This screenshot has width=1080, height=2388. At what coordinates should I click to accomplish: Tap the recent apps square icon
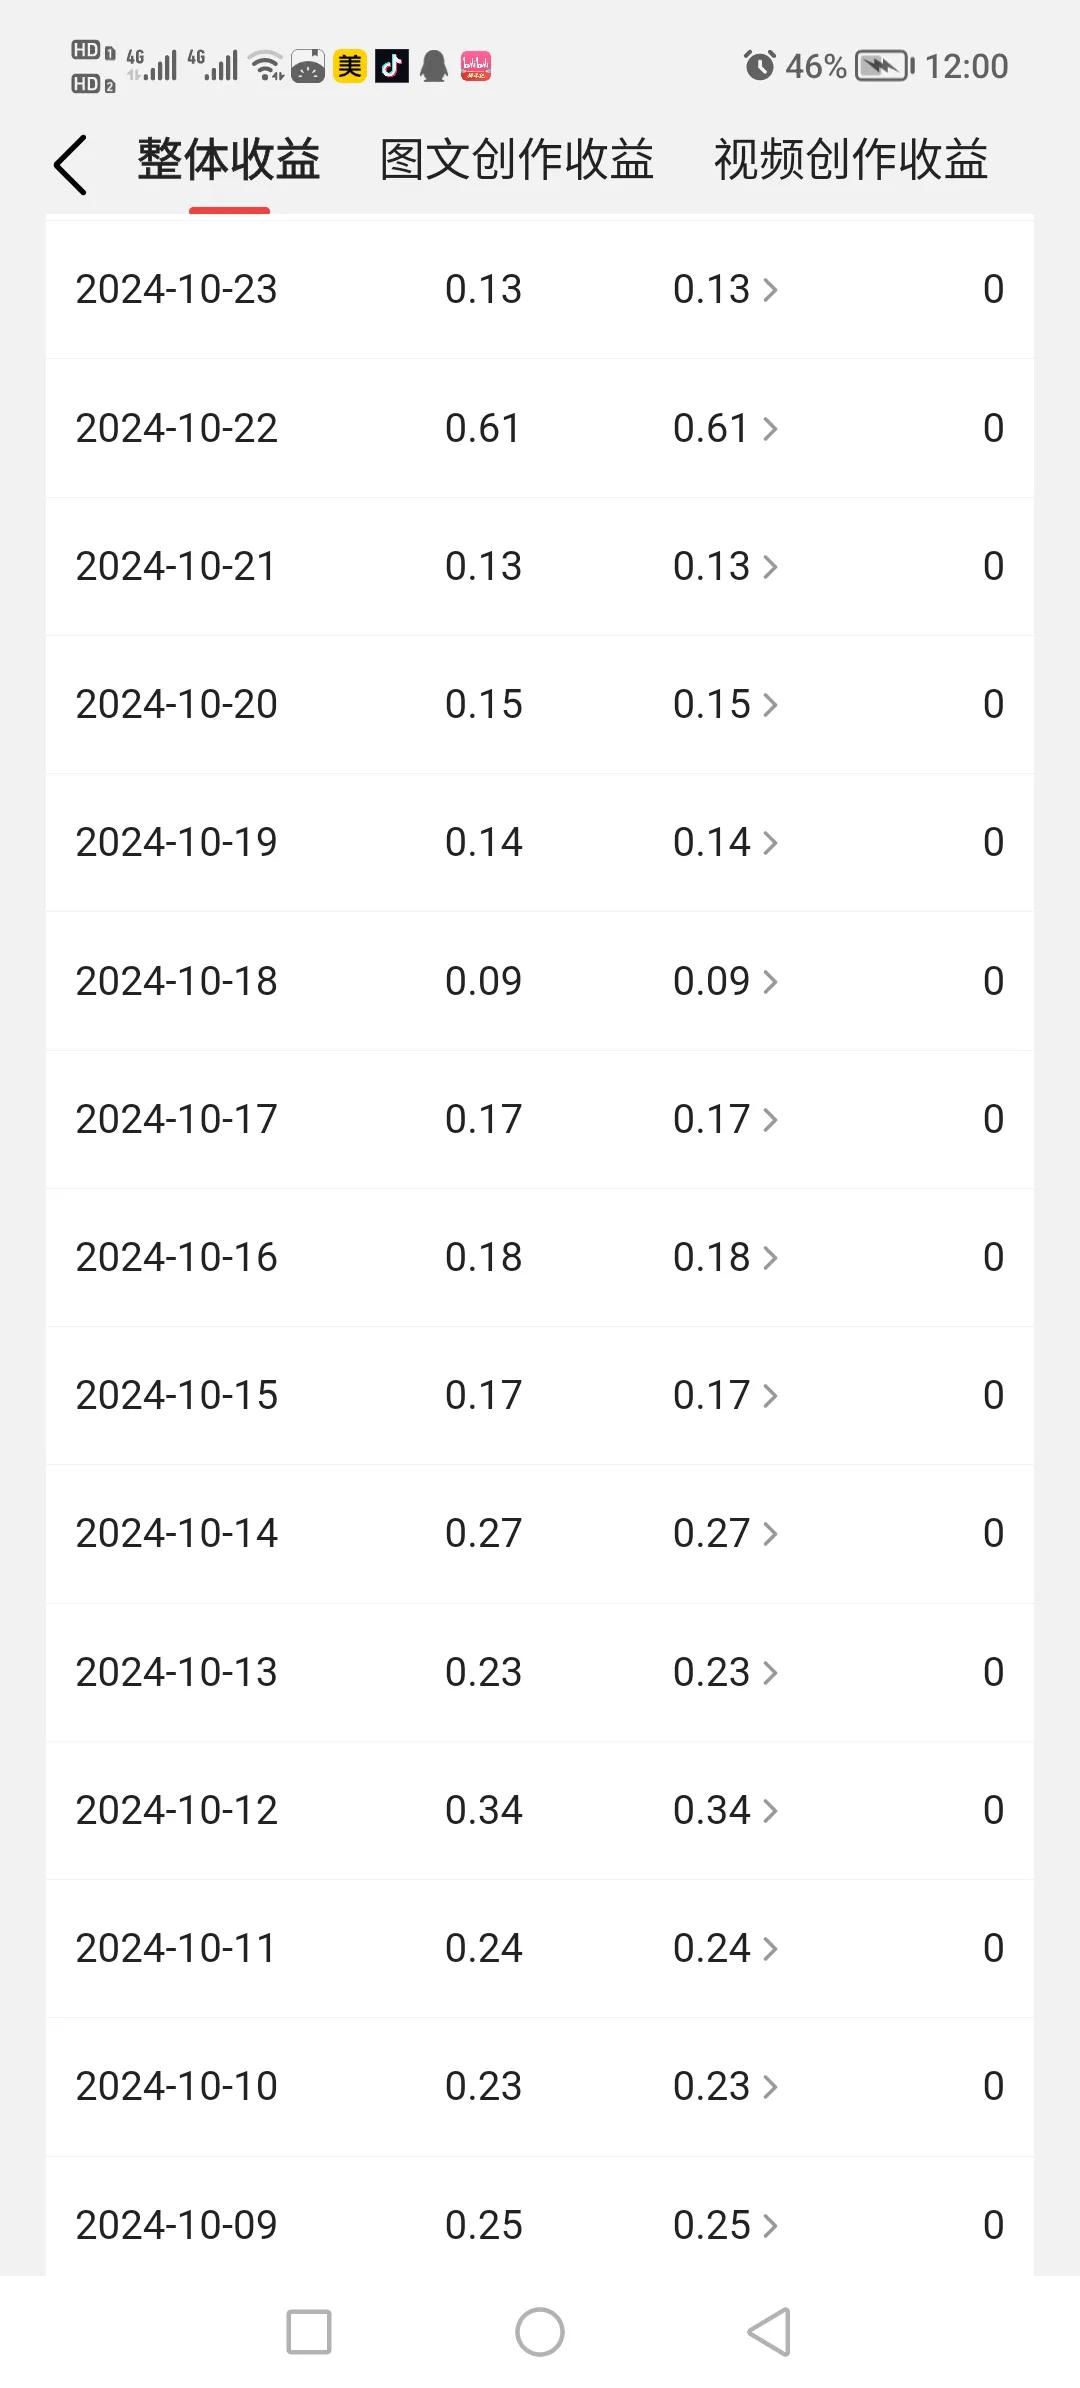click(309, 2332)
